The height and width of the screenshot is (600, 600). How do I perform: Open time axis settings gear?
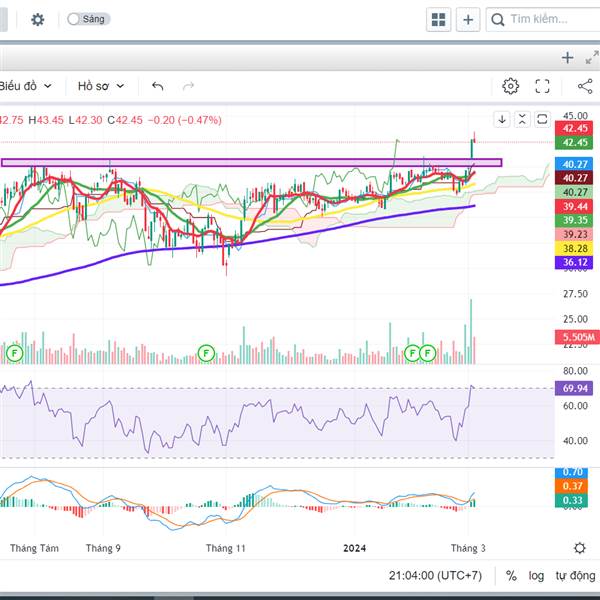(579, 548)
